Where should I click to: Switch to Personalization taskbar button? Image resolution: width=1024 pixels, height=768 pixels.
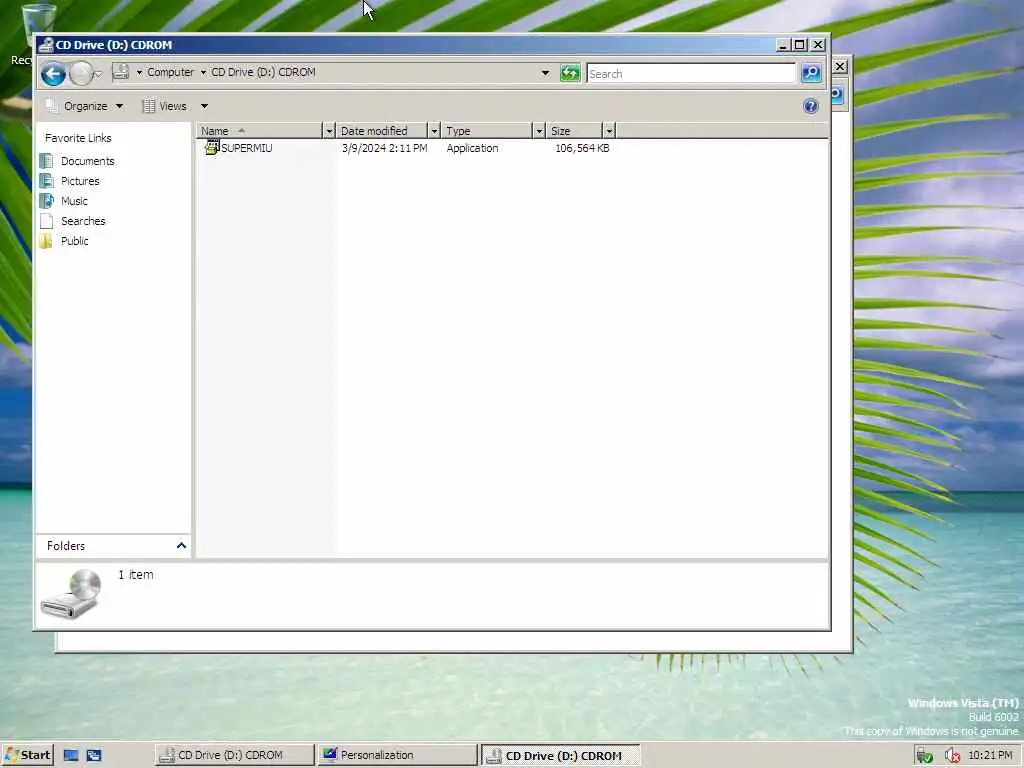click(397, 755)
